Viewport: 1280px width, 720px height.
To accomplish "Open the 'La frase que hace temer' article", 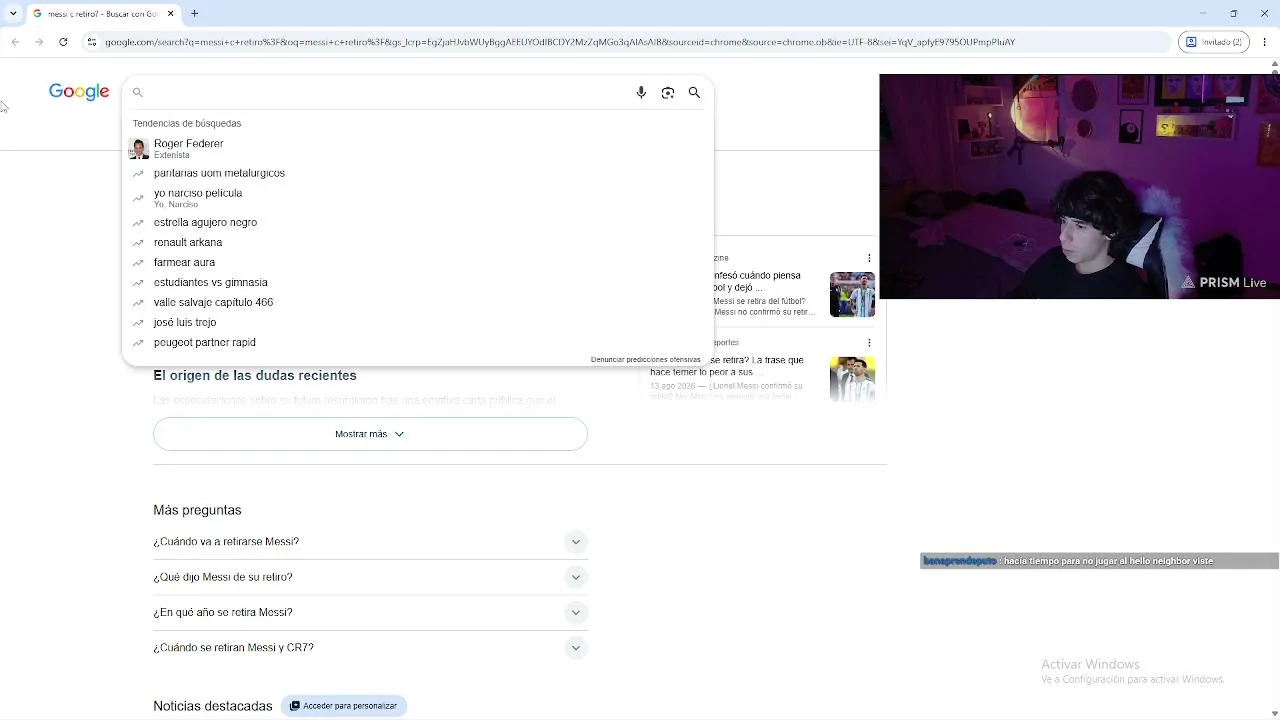I will tap(756, 366).
